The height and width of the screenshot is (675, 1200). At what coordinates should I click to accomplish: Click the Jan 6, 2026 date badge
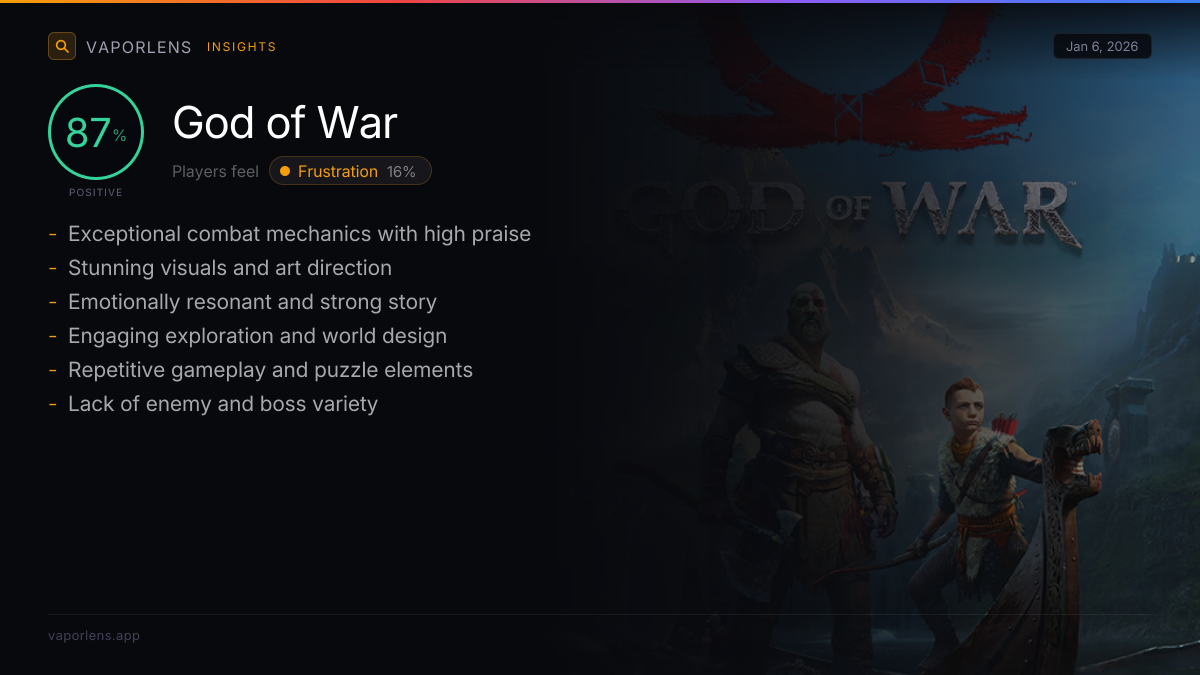point(1102,46)
